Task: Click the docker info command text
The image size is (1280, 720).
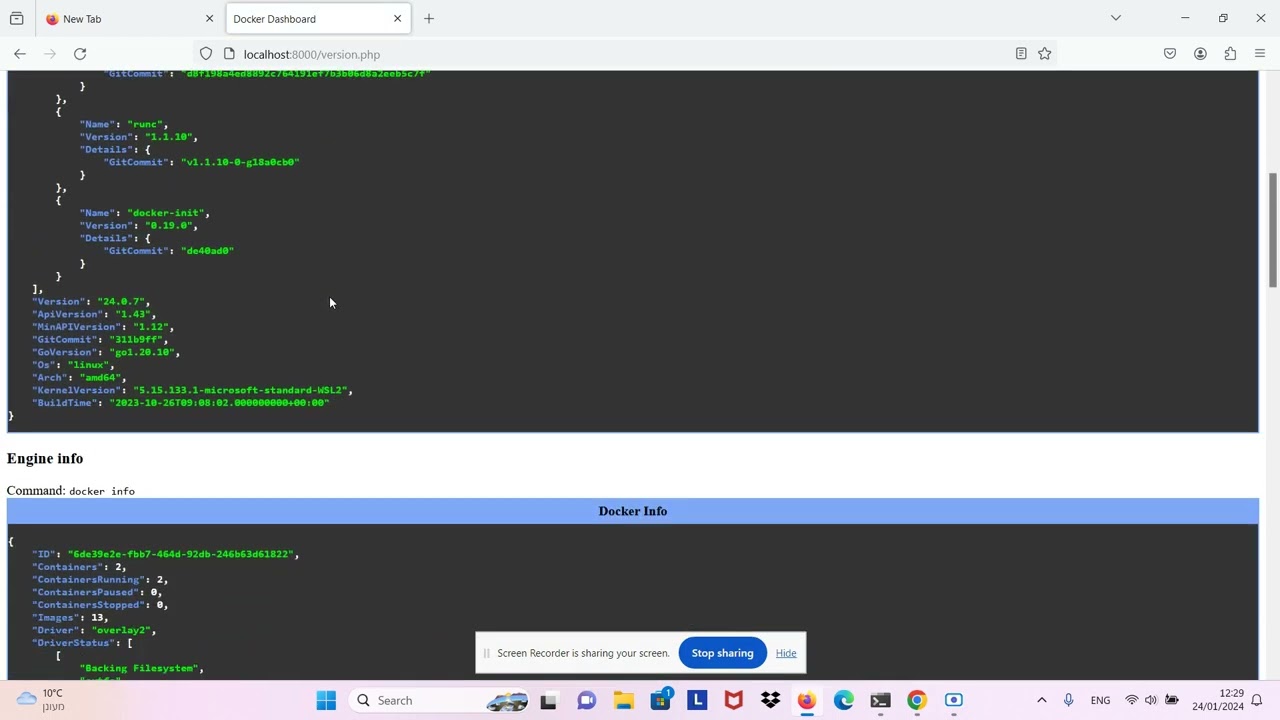Action: [x=102, y=491]
